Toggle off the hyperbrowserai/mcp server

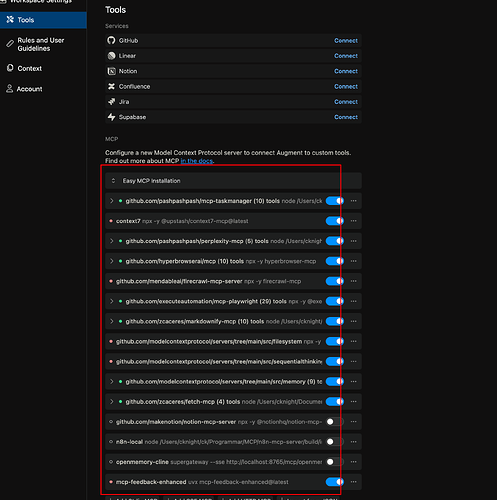pos(335,261)
